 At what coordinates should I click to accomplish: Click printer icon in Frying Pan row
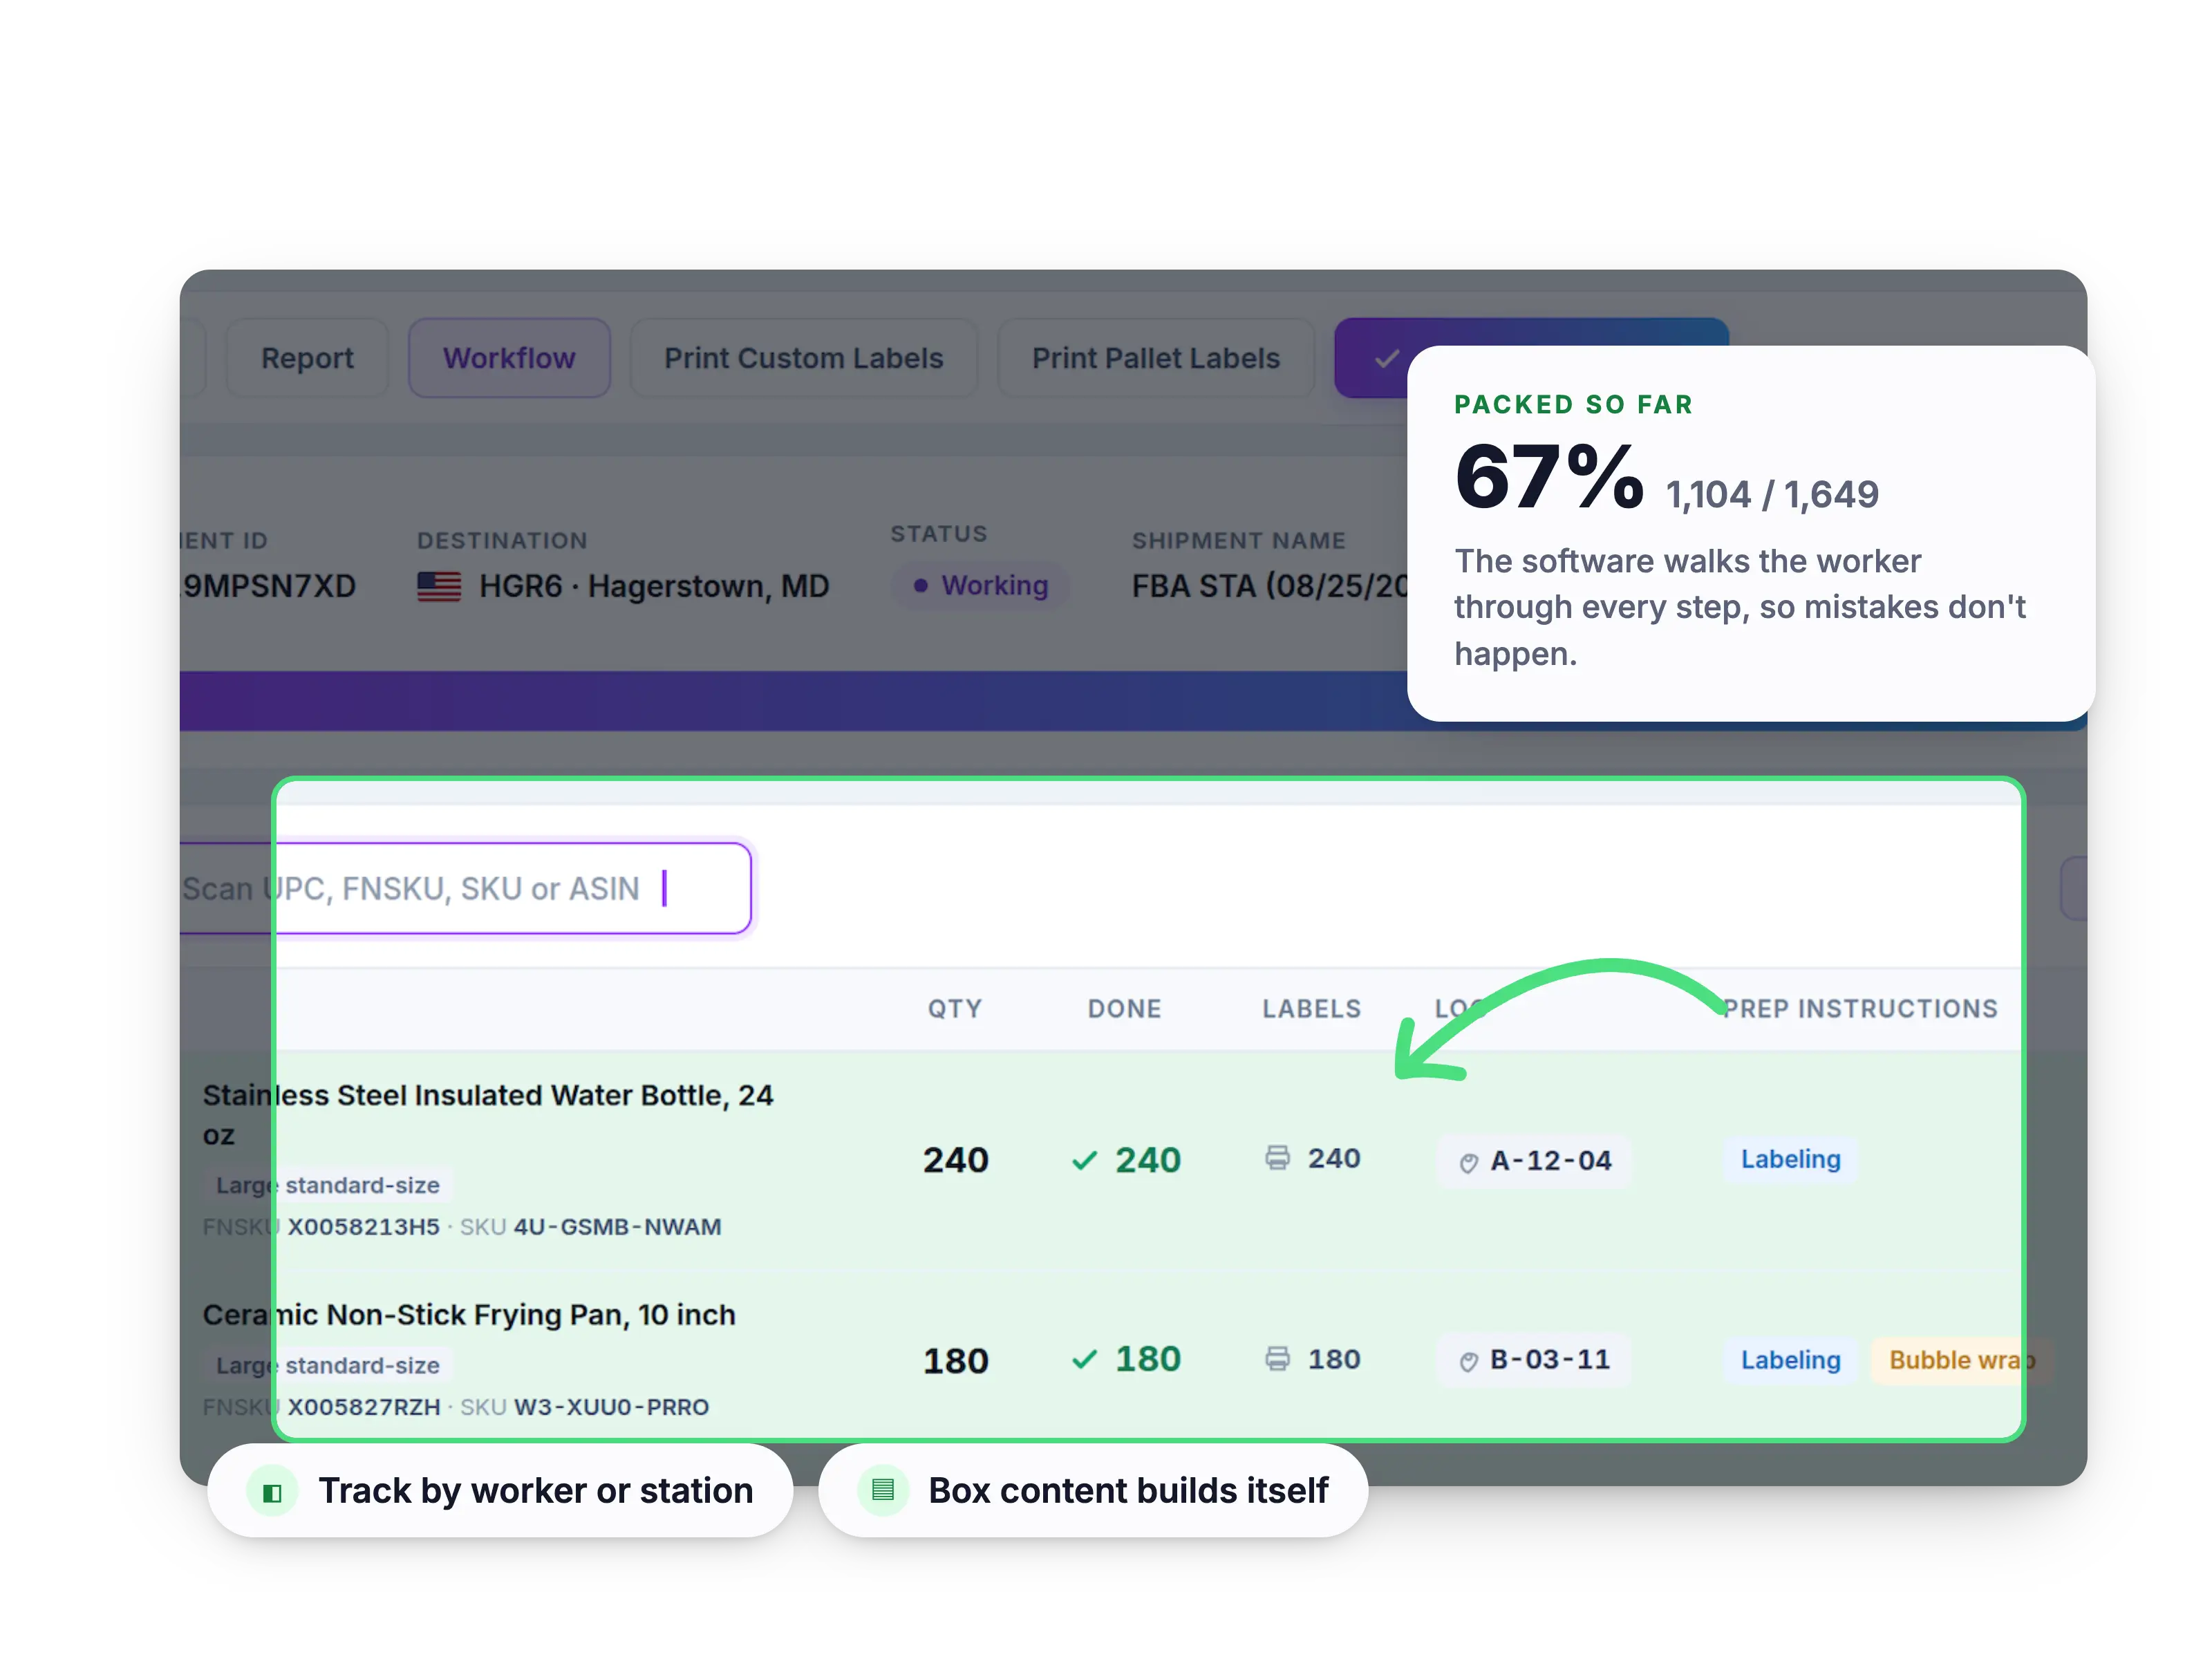click(x=1278, y=1359)
